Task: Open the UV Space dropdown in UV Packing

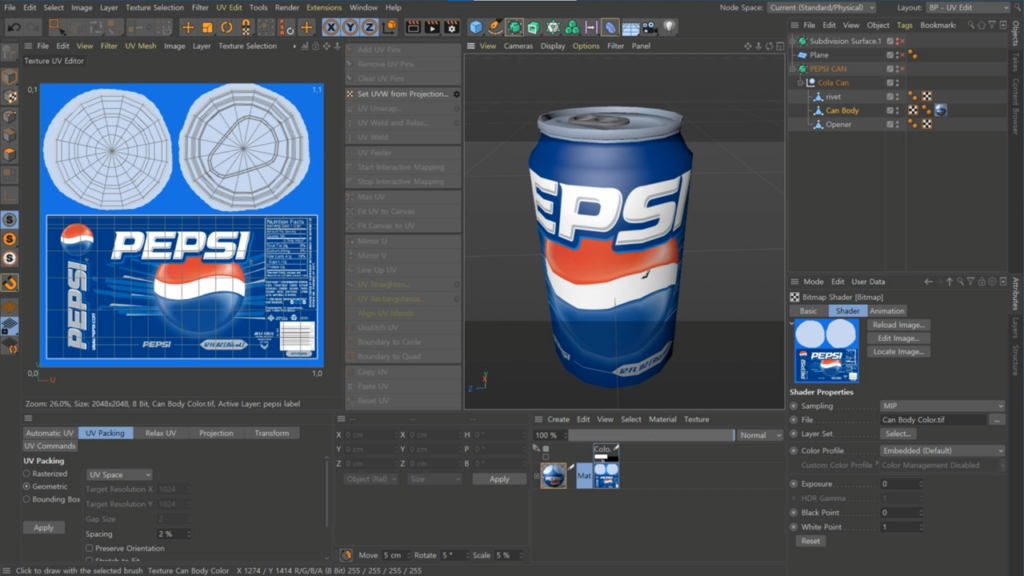Action: click(x=119, y=475)
